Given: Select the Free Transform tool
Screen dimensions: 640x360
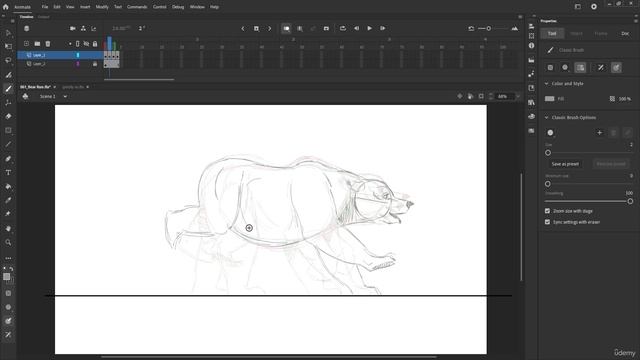Looking at the screenshot, I should pos(8,47).
